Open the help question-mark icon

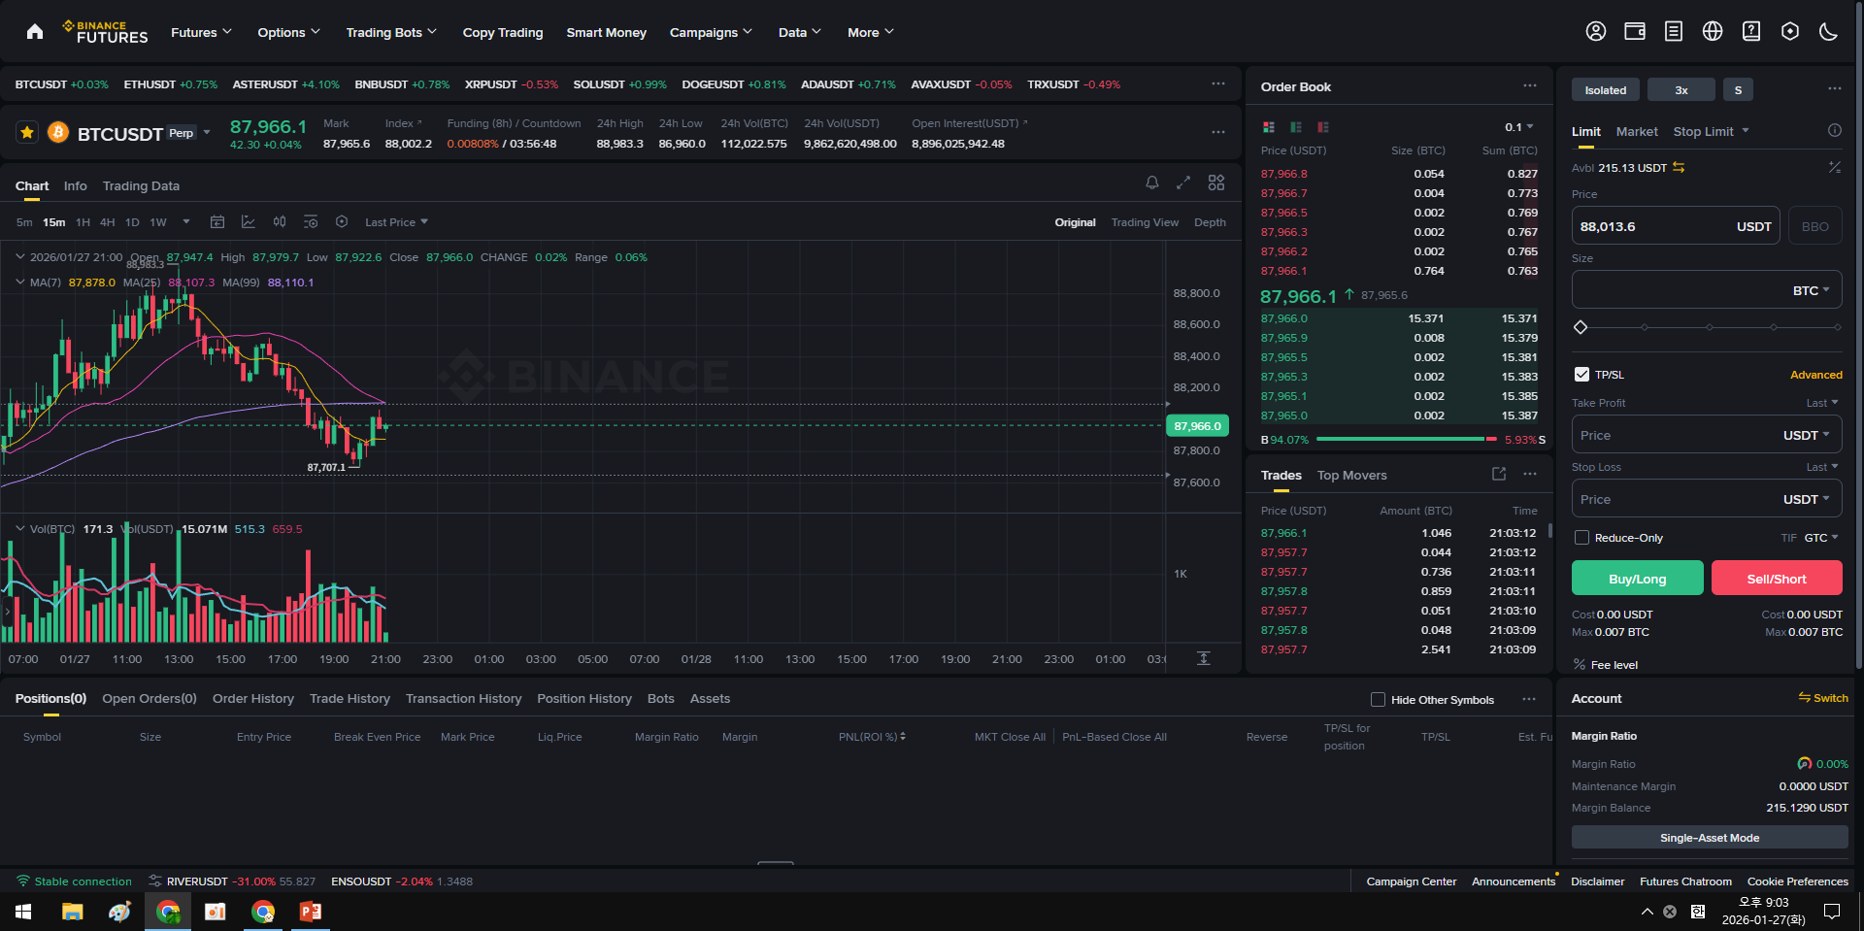[x=1751, y=32]
